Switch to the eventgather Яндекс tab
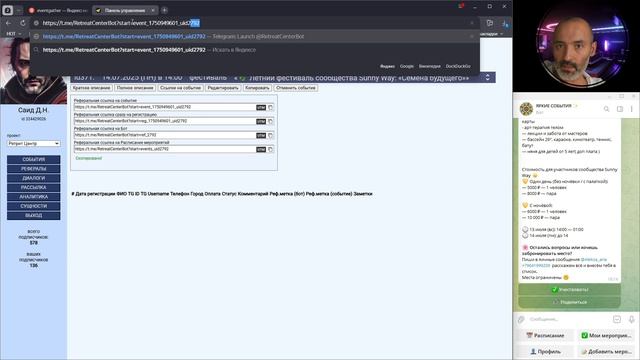 pyautogui.click(x=58, y=10)
